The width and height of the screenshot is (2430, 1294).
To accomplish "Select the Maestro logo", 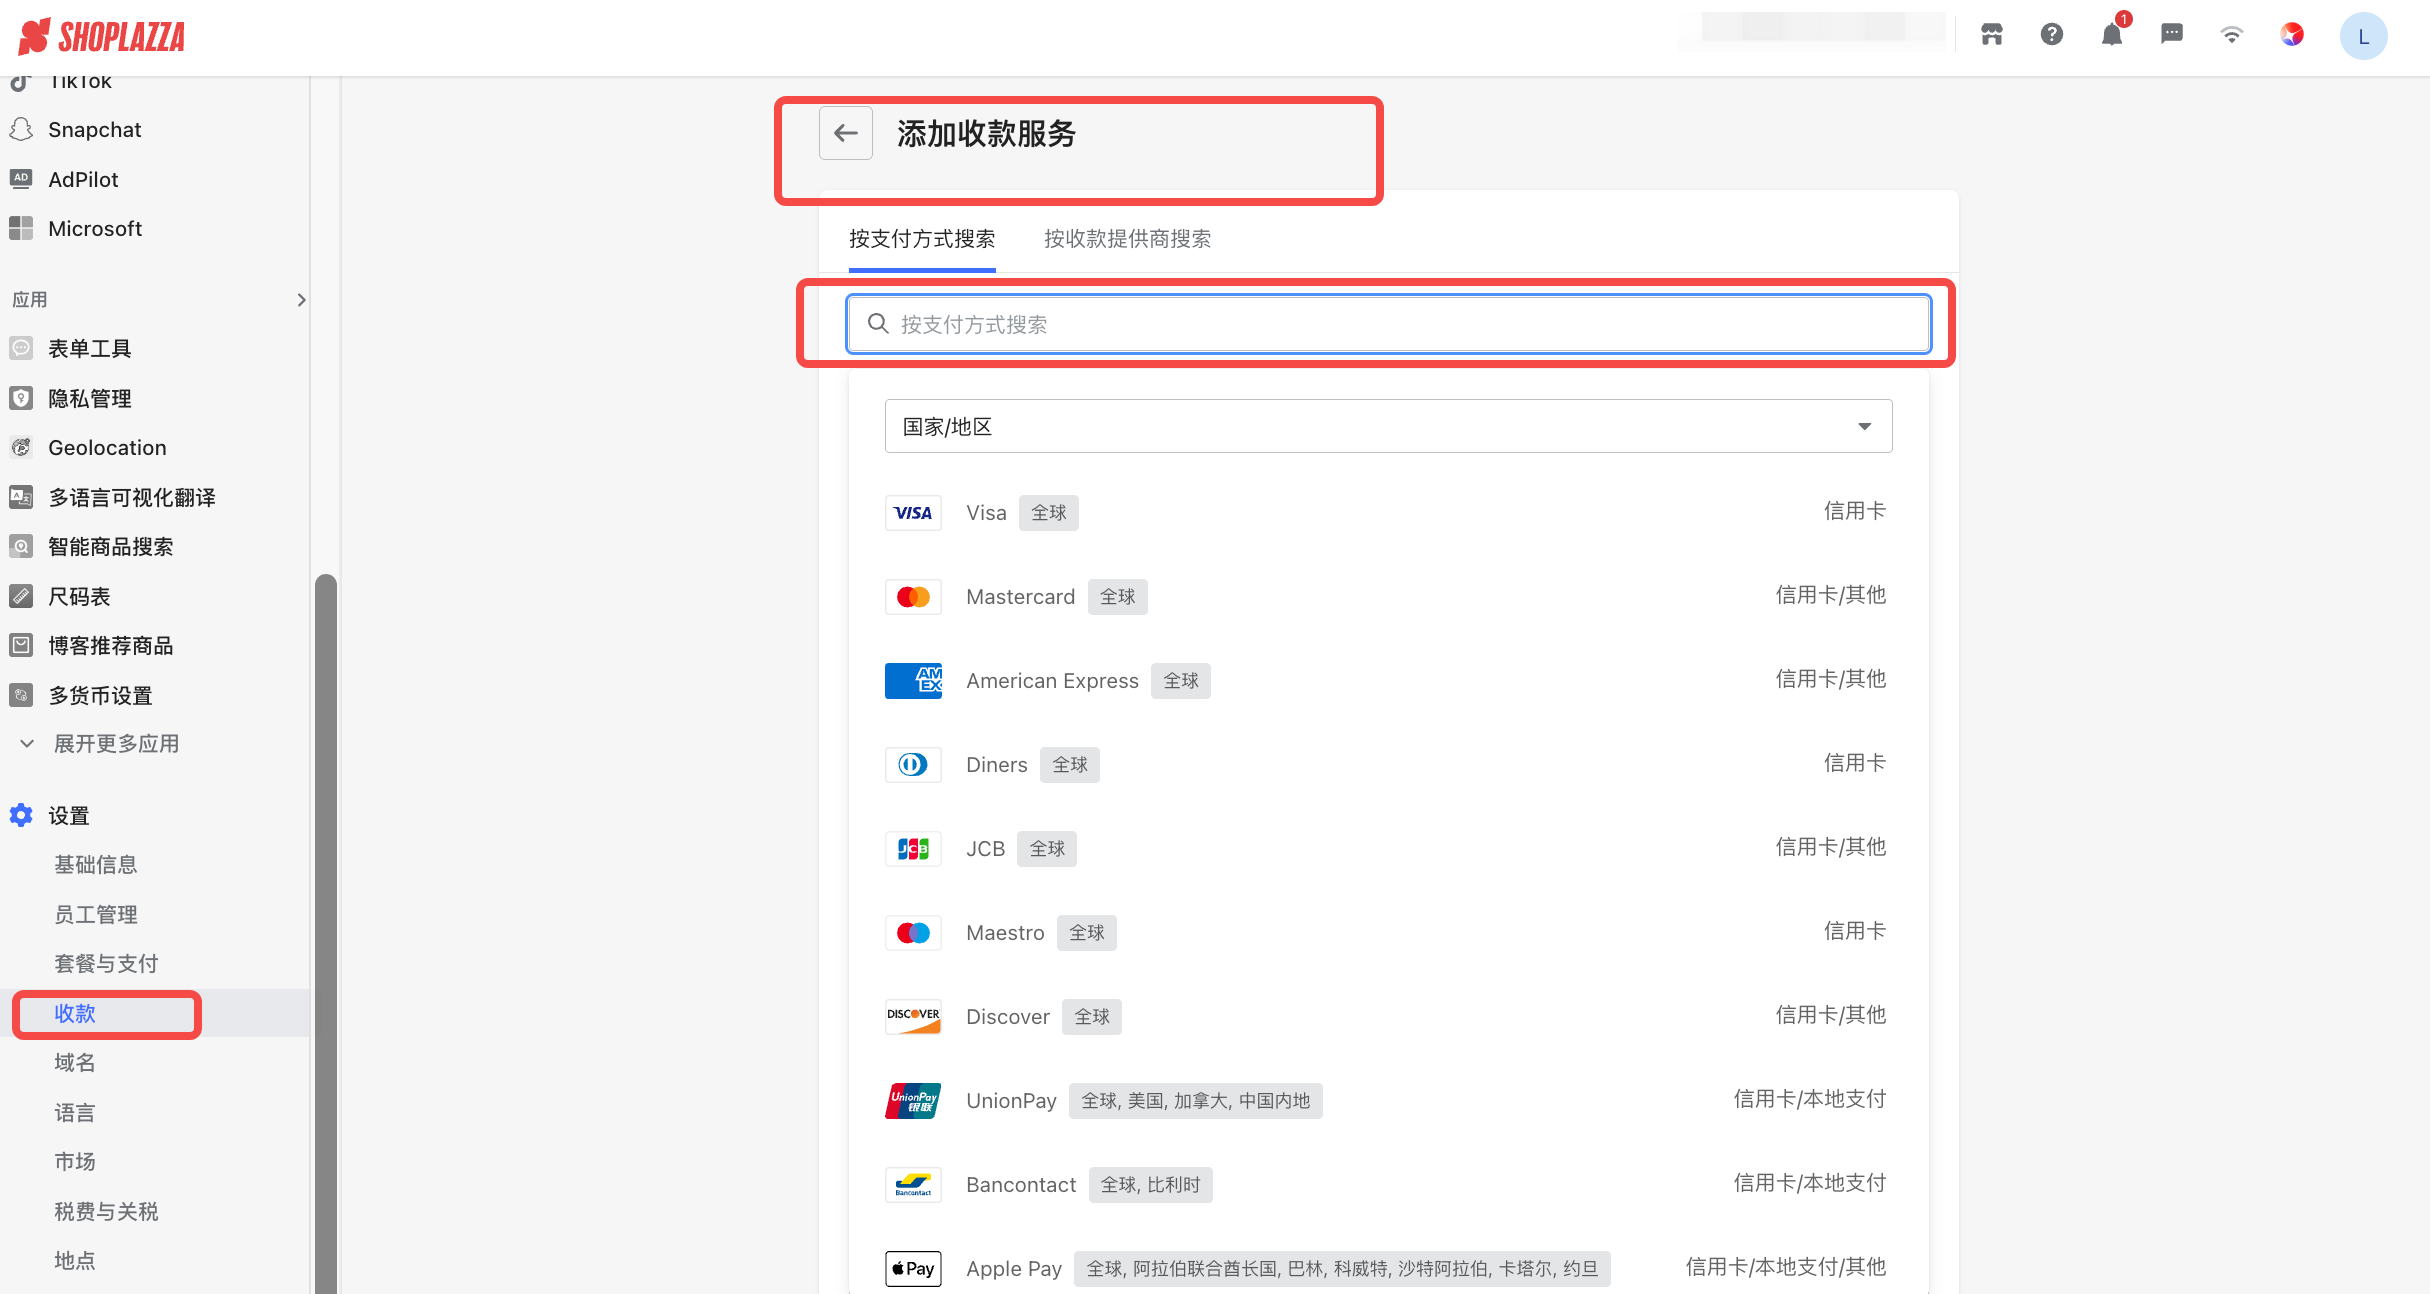I will [913, 933].
